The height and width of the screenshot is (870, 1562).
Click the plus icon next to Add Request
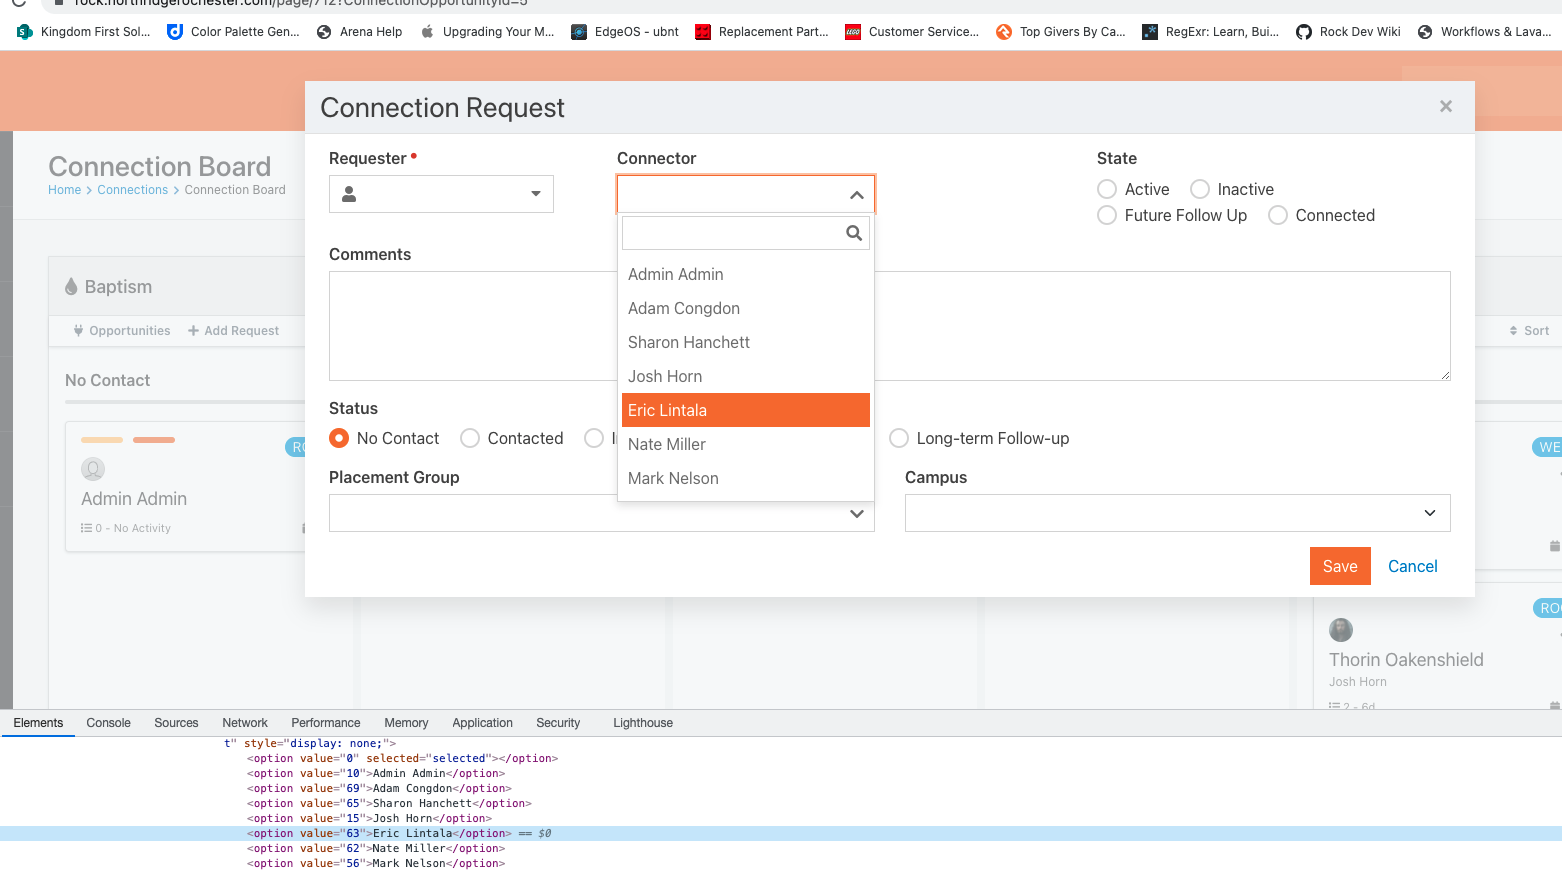point(196,330)
